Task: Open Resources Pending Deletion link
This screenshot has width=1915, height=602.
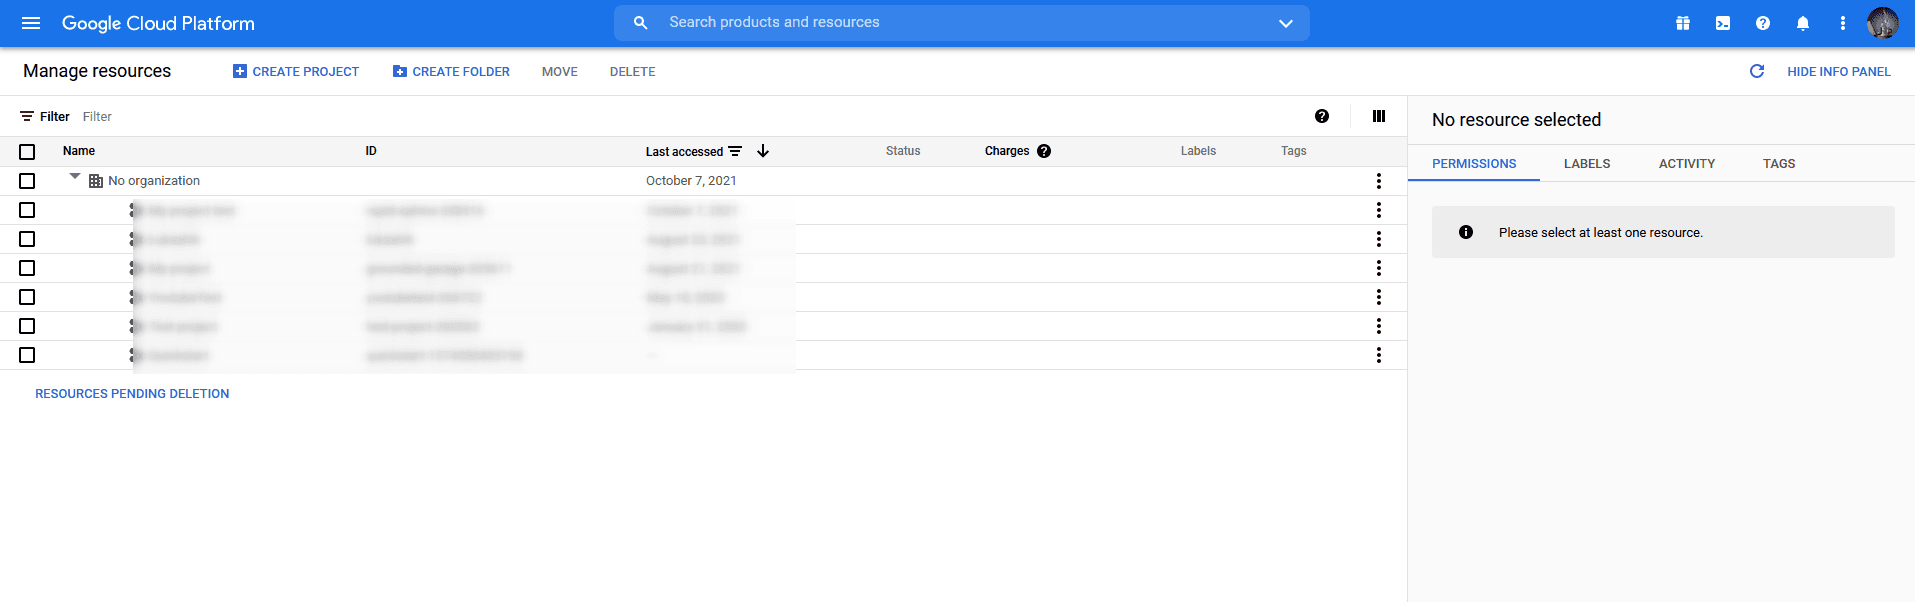Action: click(132, 394)
